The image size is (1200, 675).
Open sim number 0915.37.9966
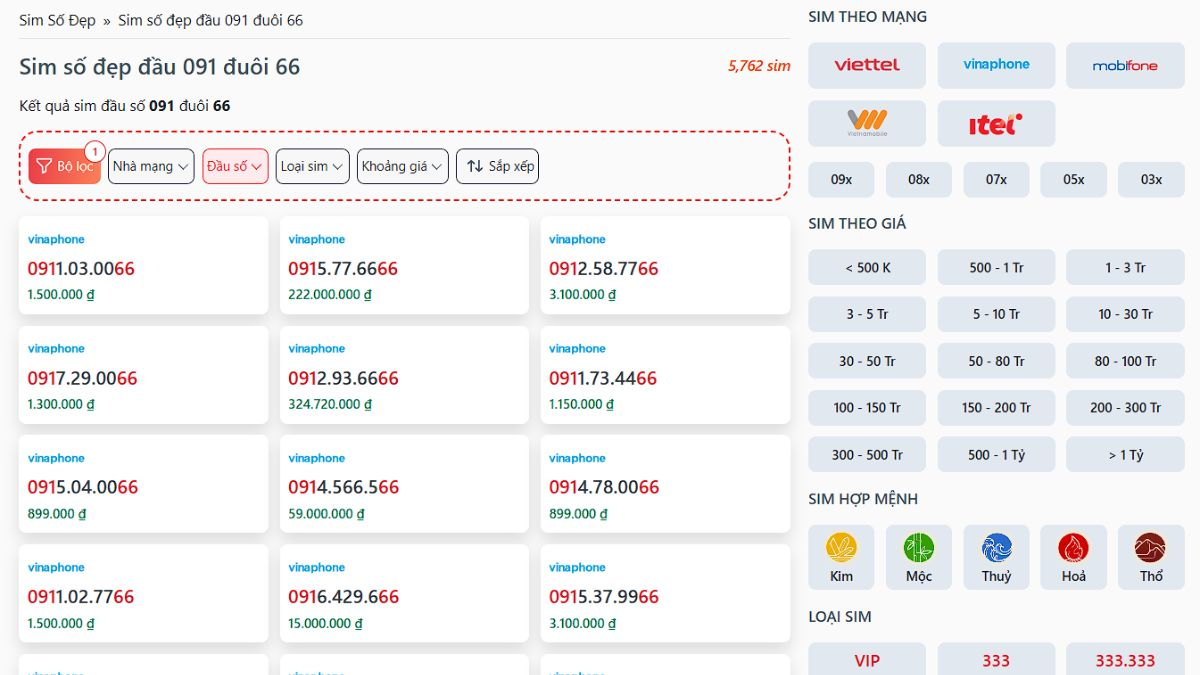tap(604, 597)
